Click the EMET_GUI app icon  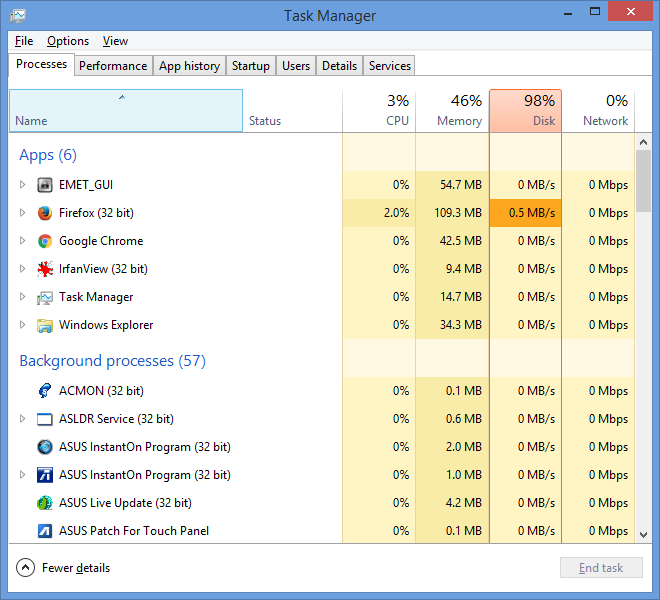[x=45, y=185]
